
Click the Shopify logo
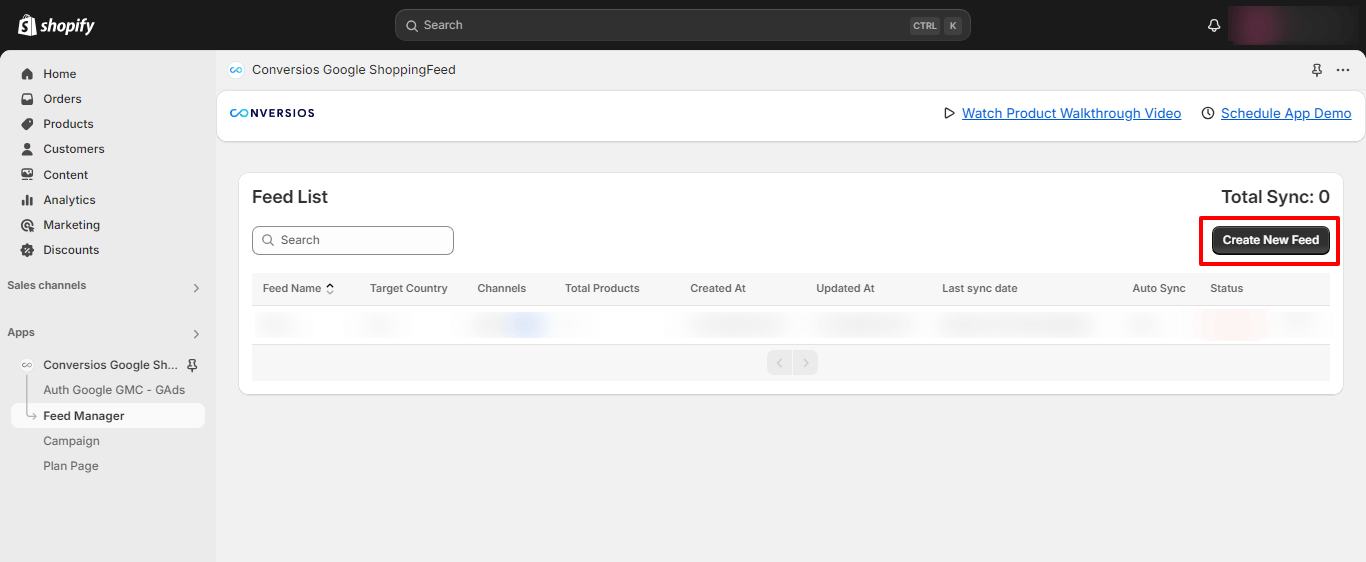56,25
